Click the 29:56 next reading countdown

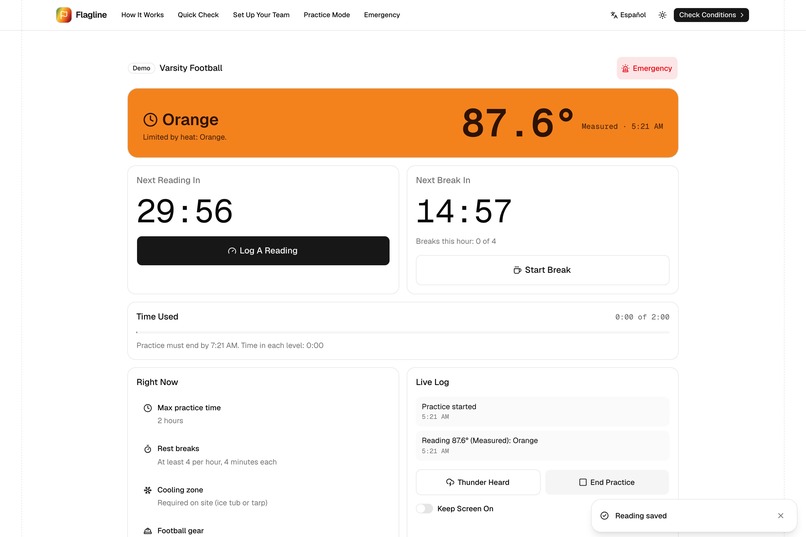point(185,211)
